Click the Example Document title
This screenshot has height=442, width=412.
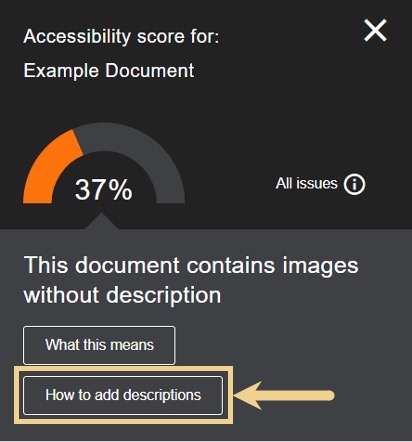point(109,71)
